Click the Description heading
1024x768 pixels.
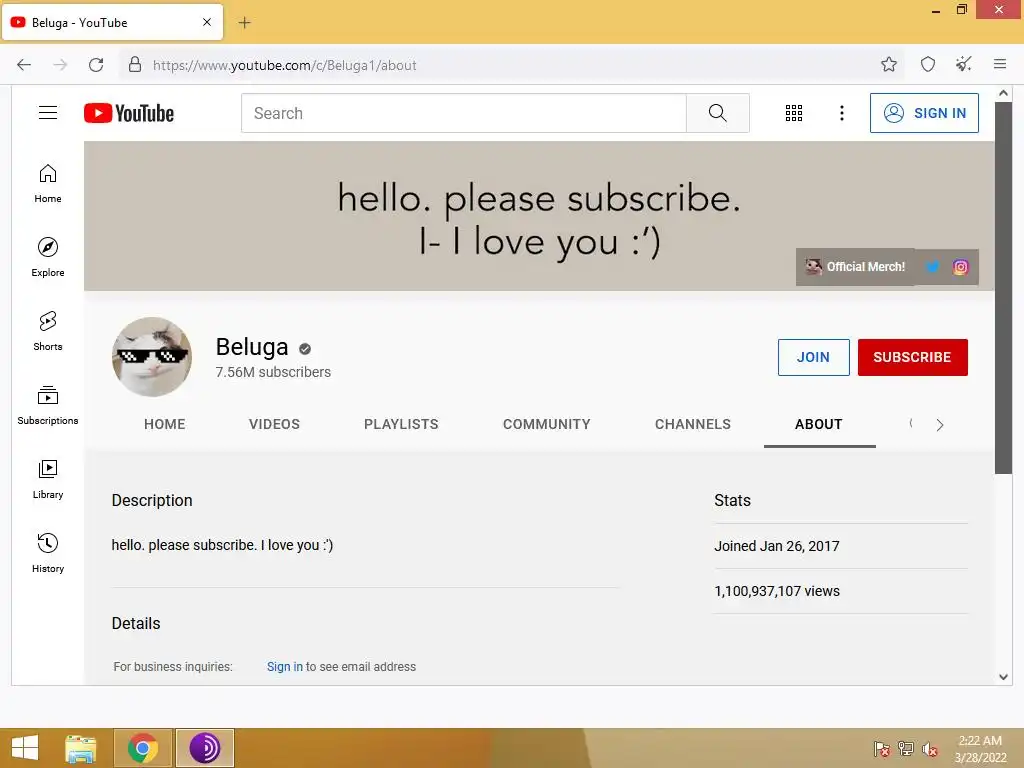tap(152, 500)
